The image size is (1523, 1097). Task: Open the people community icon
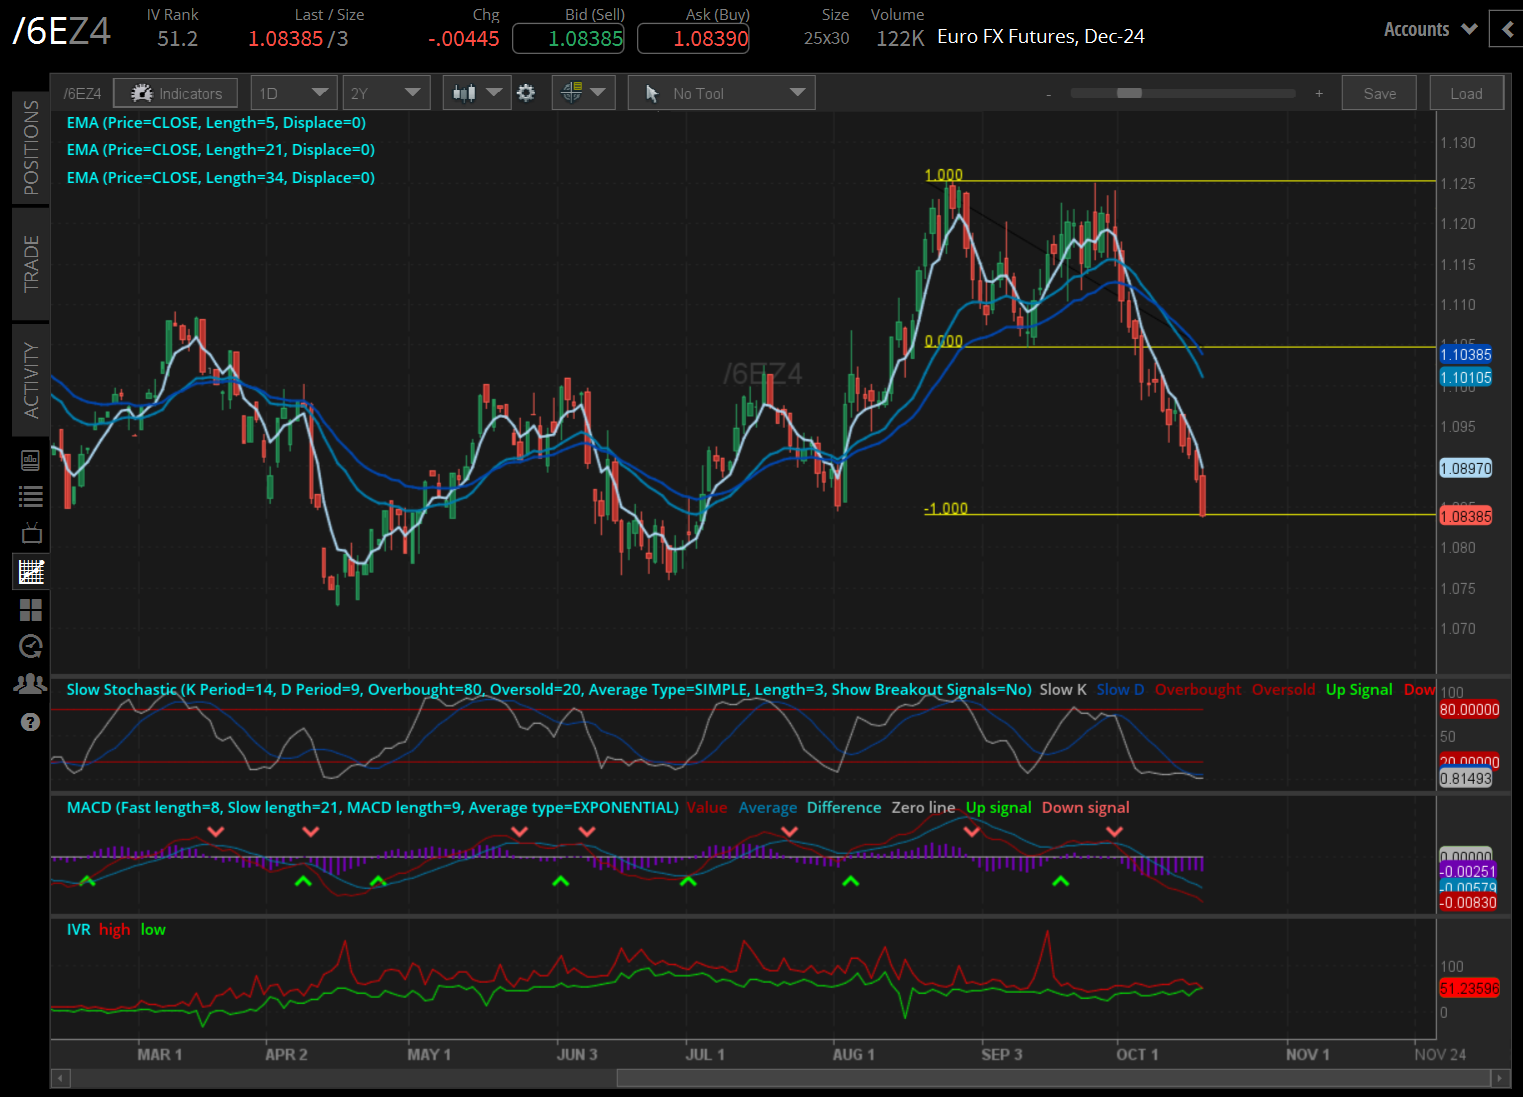[x=31, y=684]
